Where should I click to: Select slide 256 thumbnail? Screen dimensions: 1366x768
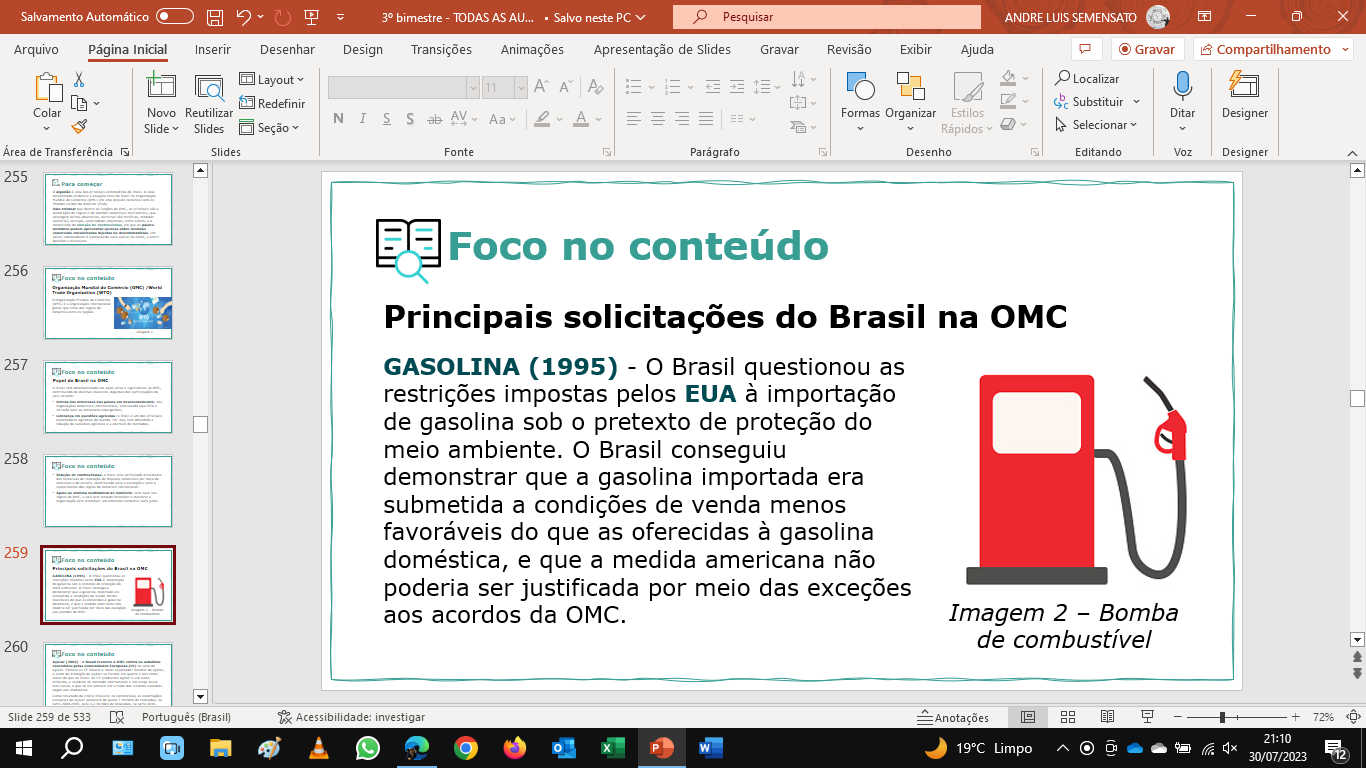tap(108, 303)
